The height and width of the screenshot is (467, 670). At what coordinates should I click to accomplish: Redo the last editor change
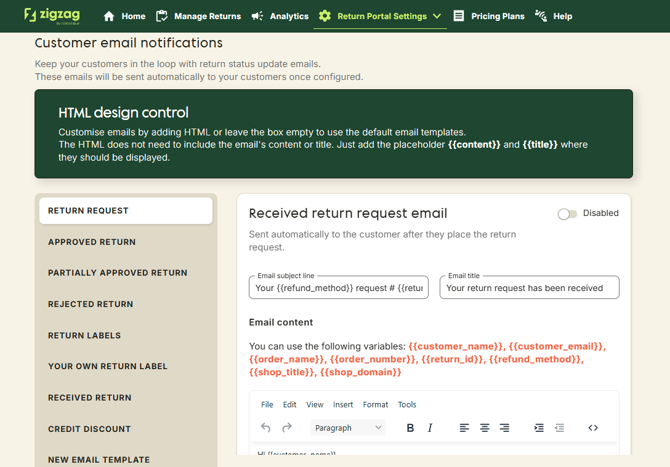287,427
